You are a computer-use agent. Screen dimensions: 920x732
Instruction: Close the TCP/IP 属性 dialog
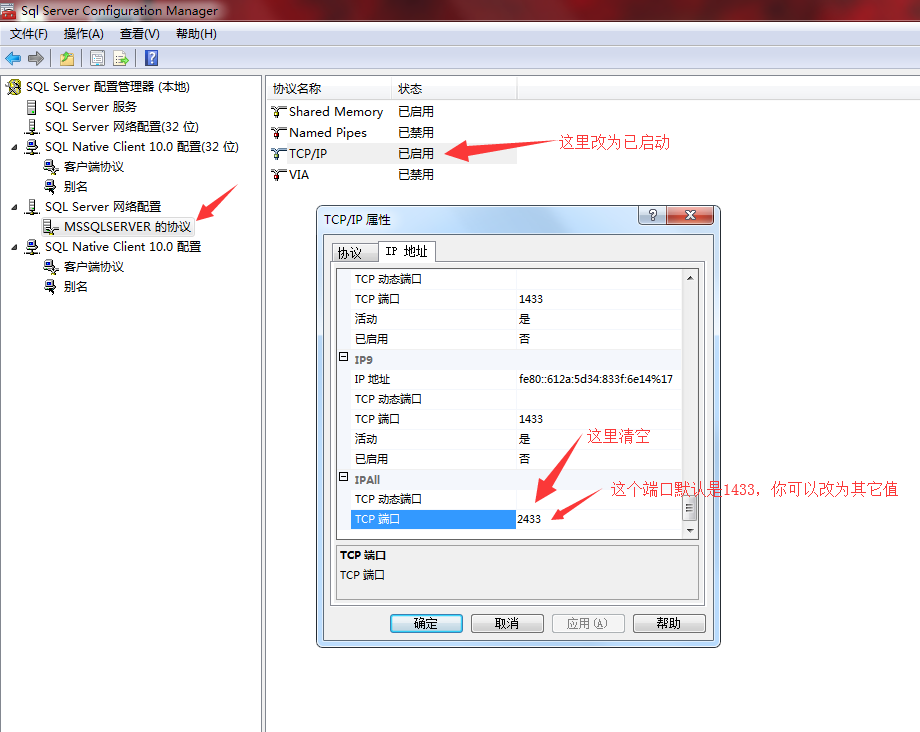(690, 215)
